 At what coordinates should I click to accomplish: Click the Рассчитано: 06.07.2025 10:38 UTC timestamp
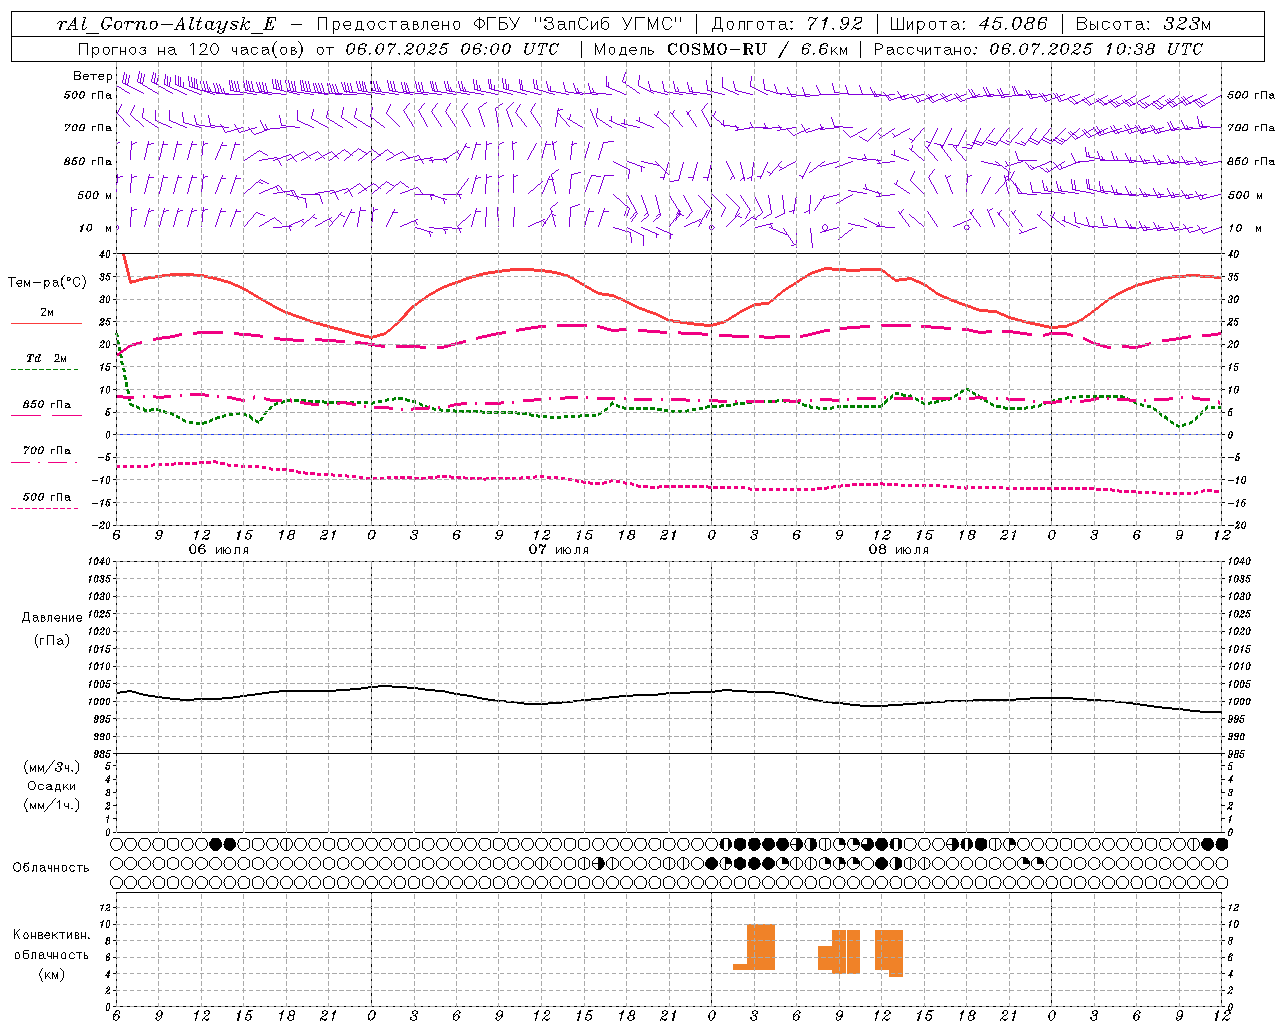pyautogui.click(x=1038, y=48)
